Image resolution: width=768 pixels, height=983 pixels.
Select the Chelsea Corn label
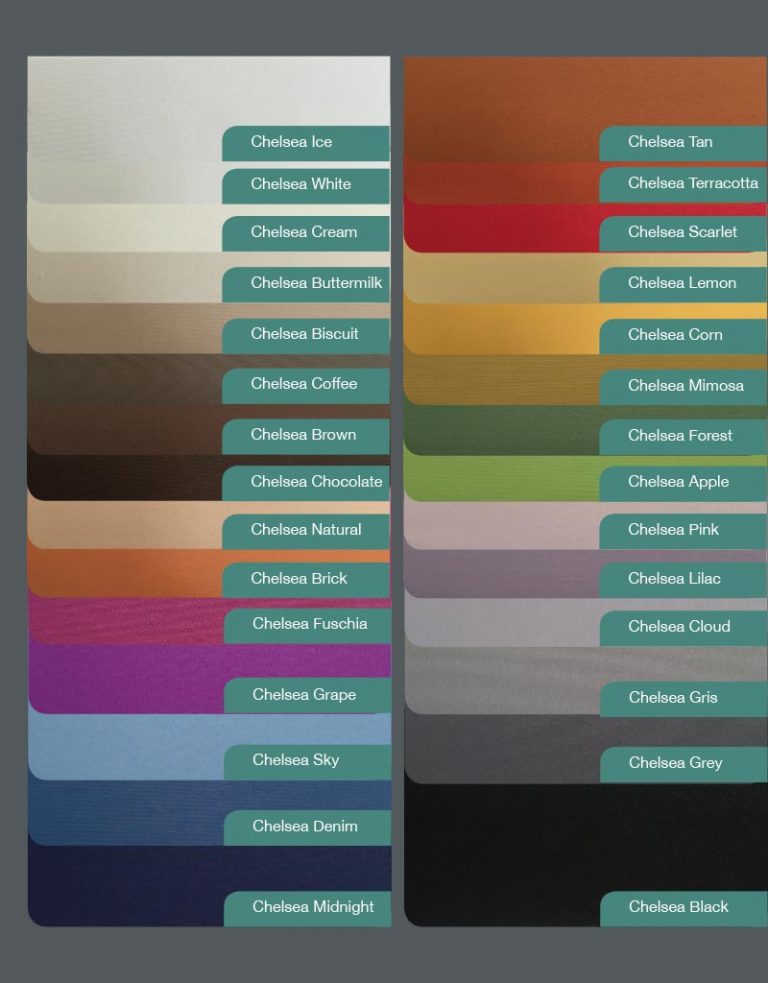click(683, 336)
